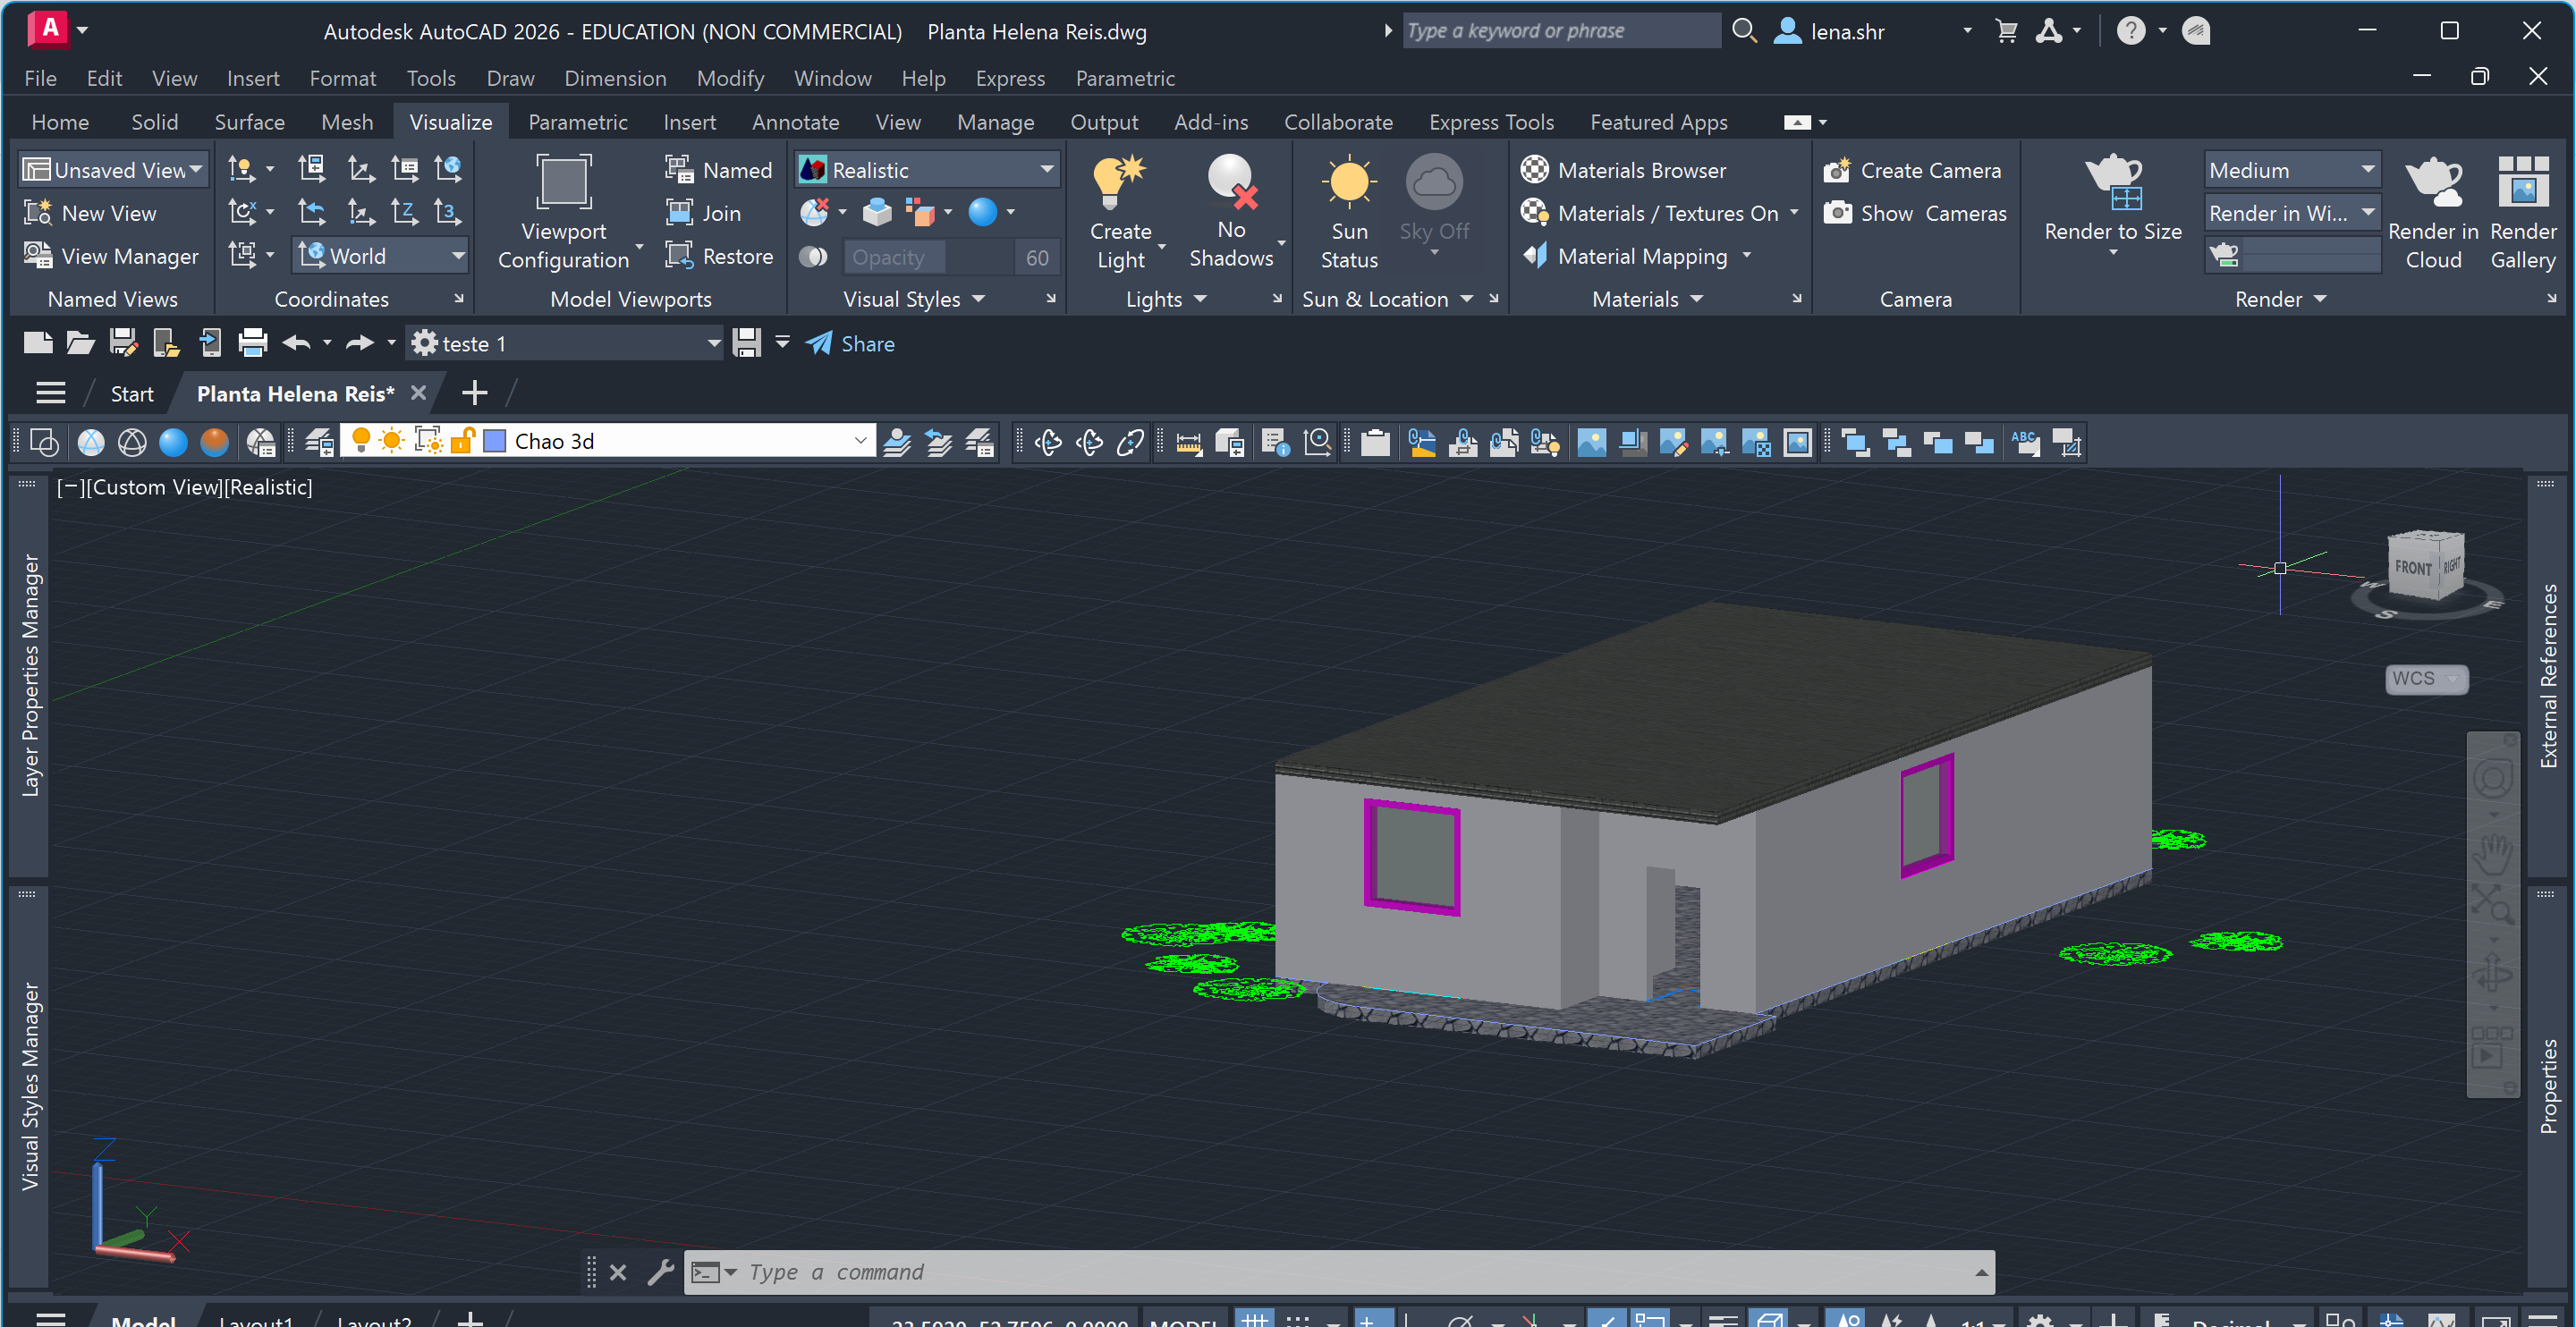Click the New View button

91,213
